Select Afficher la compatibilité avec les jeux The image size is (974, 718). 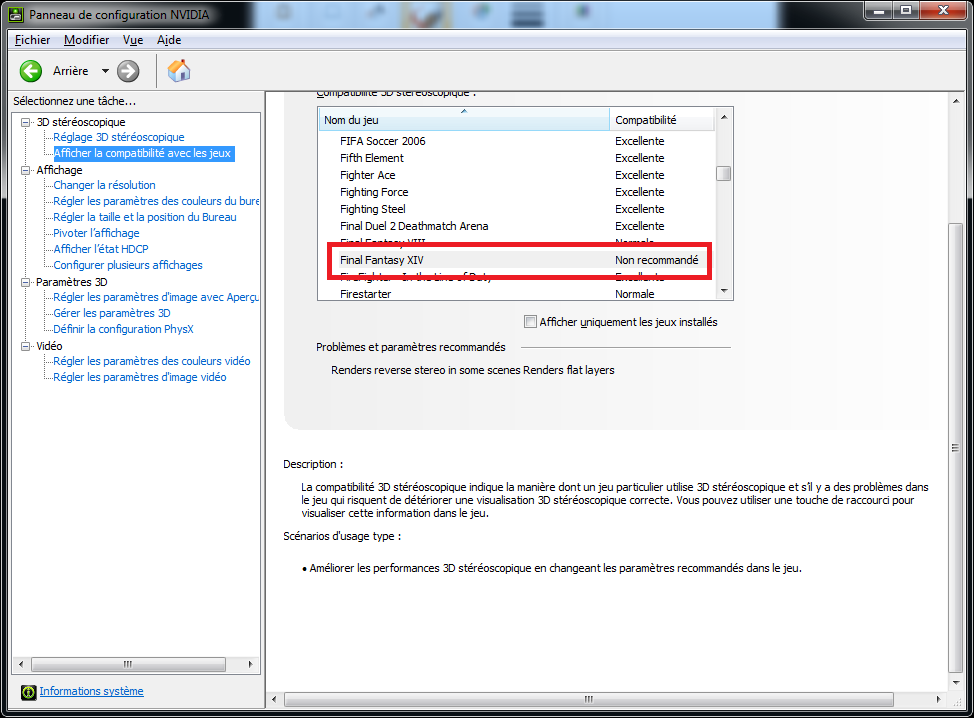click(x=142, y=153)
